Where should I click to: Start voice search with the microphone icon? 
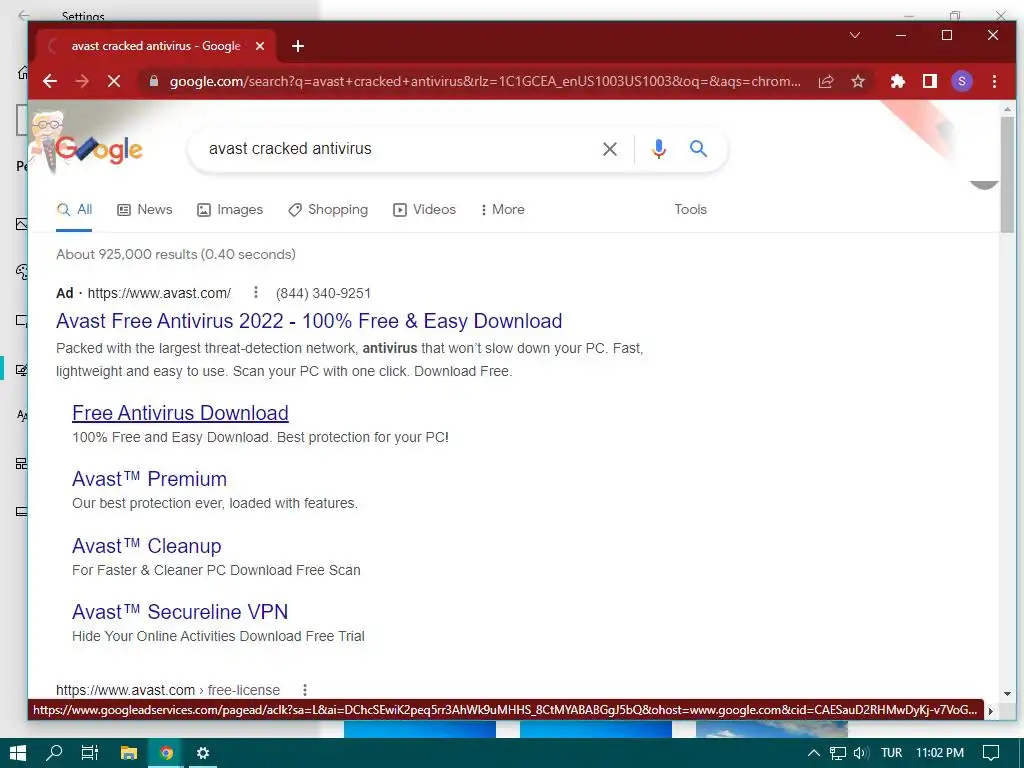tap(659, 149)
